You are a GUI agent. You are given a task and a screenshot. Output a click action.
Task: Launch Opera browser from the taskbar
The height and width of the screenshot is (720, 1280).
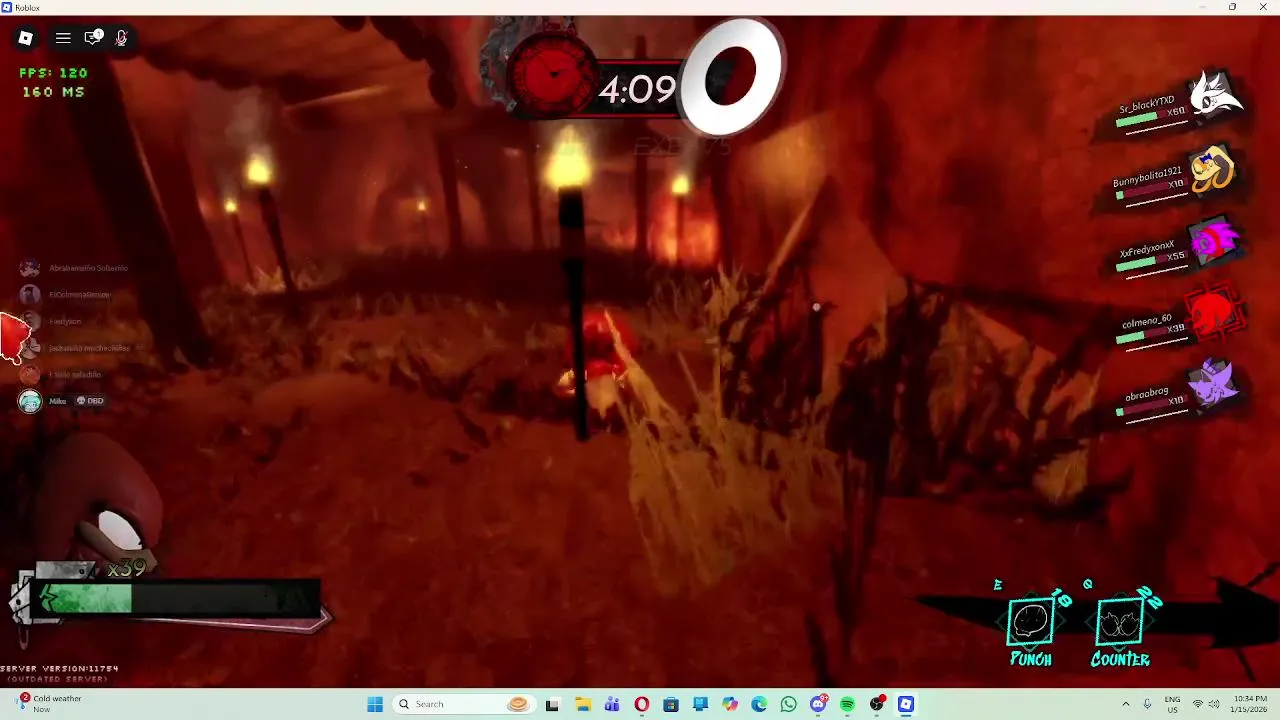click(x=641, y=704)
